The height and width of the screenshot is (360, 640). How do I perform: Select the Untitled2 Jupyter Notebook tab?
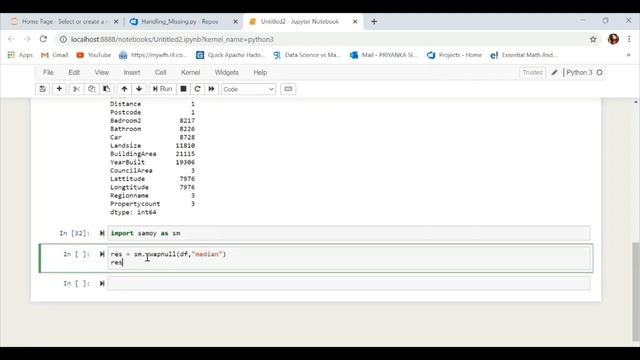(x=300, y=22)
